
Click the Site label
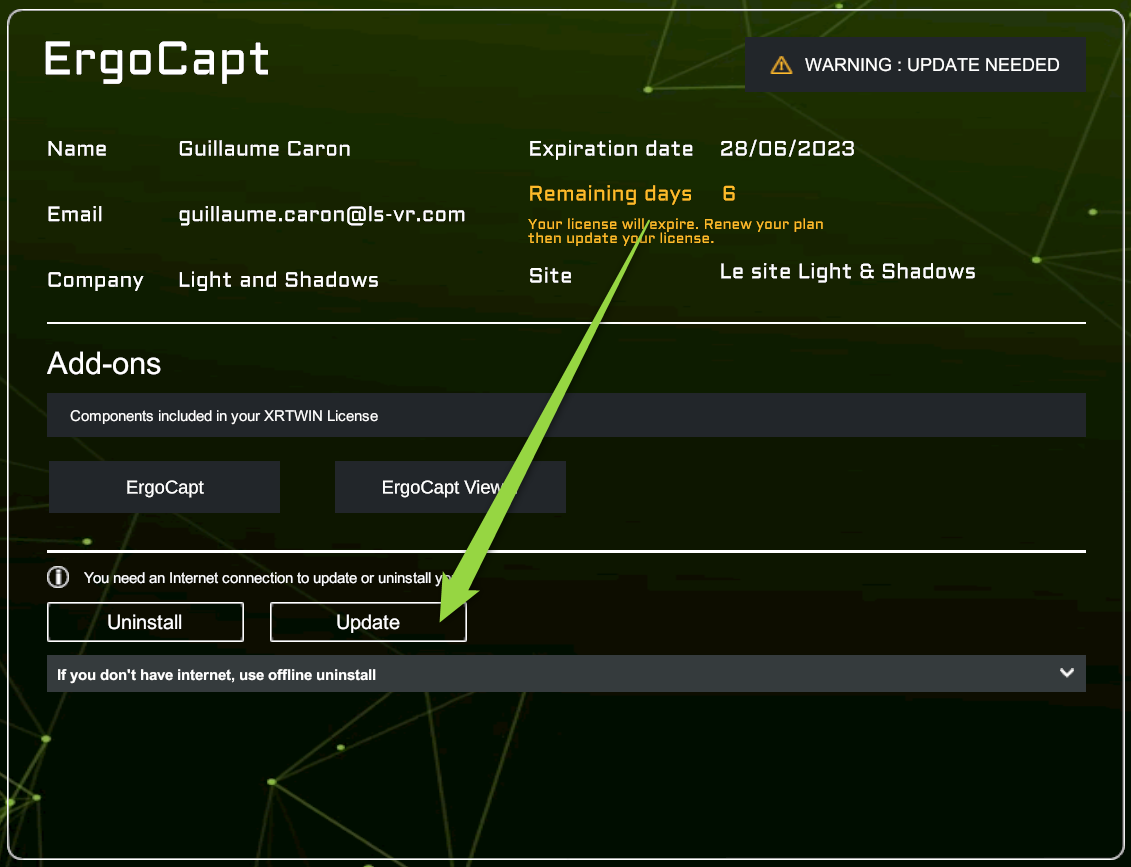550,276
